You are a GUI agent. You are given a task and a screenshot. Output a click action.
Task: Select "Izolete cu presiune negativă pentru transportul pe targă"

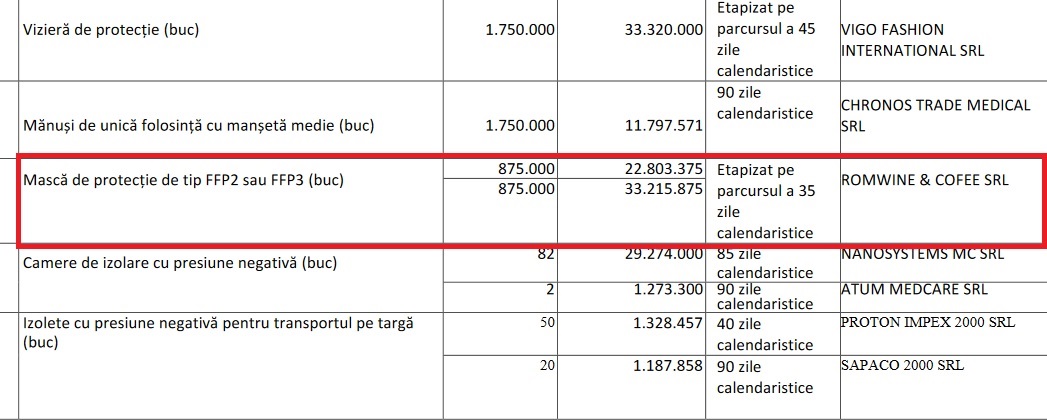[x=219, y=323]
